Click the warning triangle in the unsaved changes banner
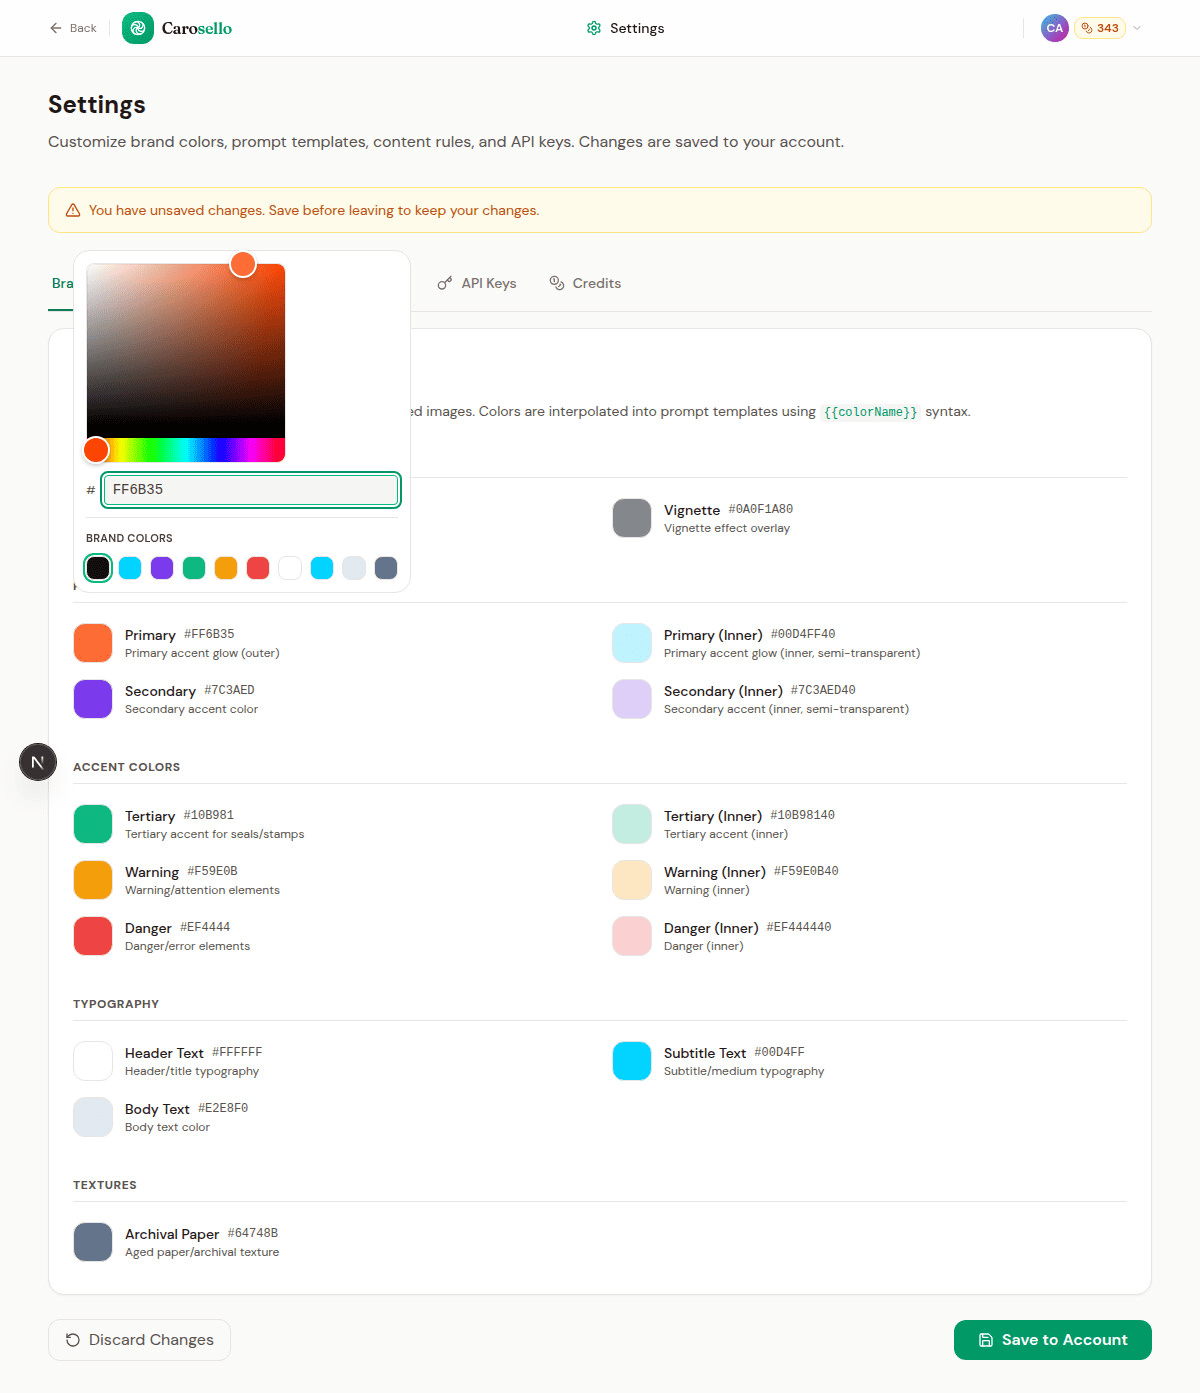The width and height of the screenshot is (1200, 1393). click(71, 210)
